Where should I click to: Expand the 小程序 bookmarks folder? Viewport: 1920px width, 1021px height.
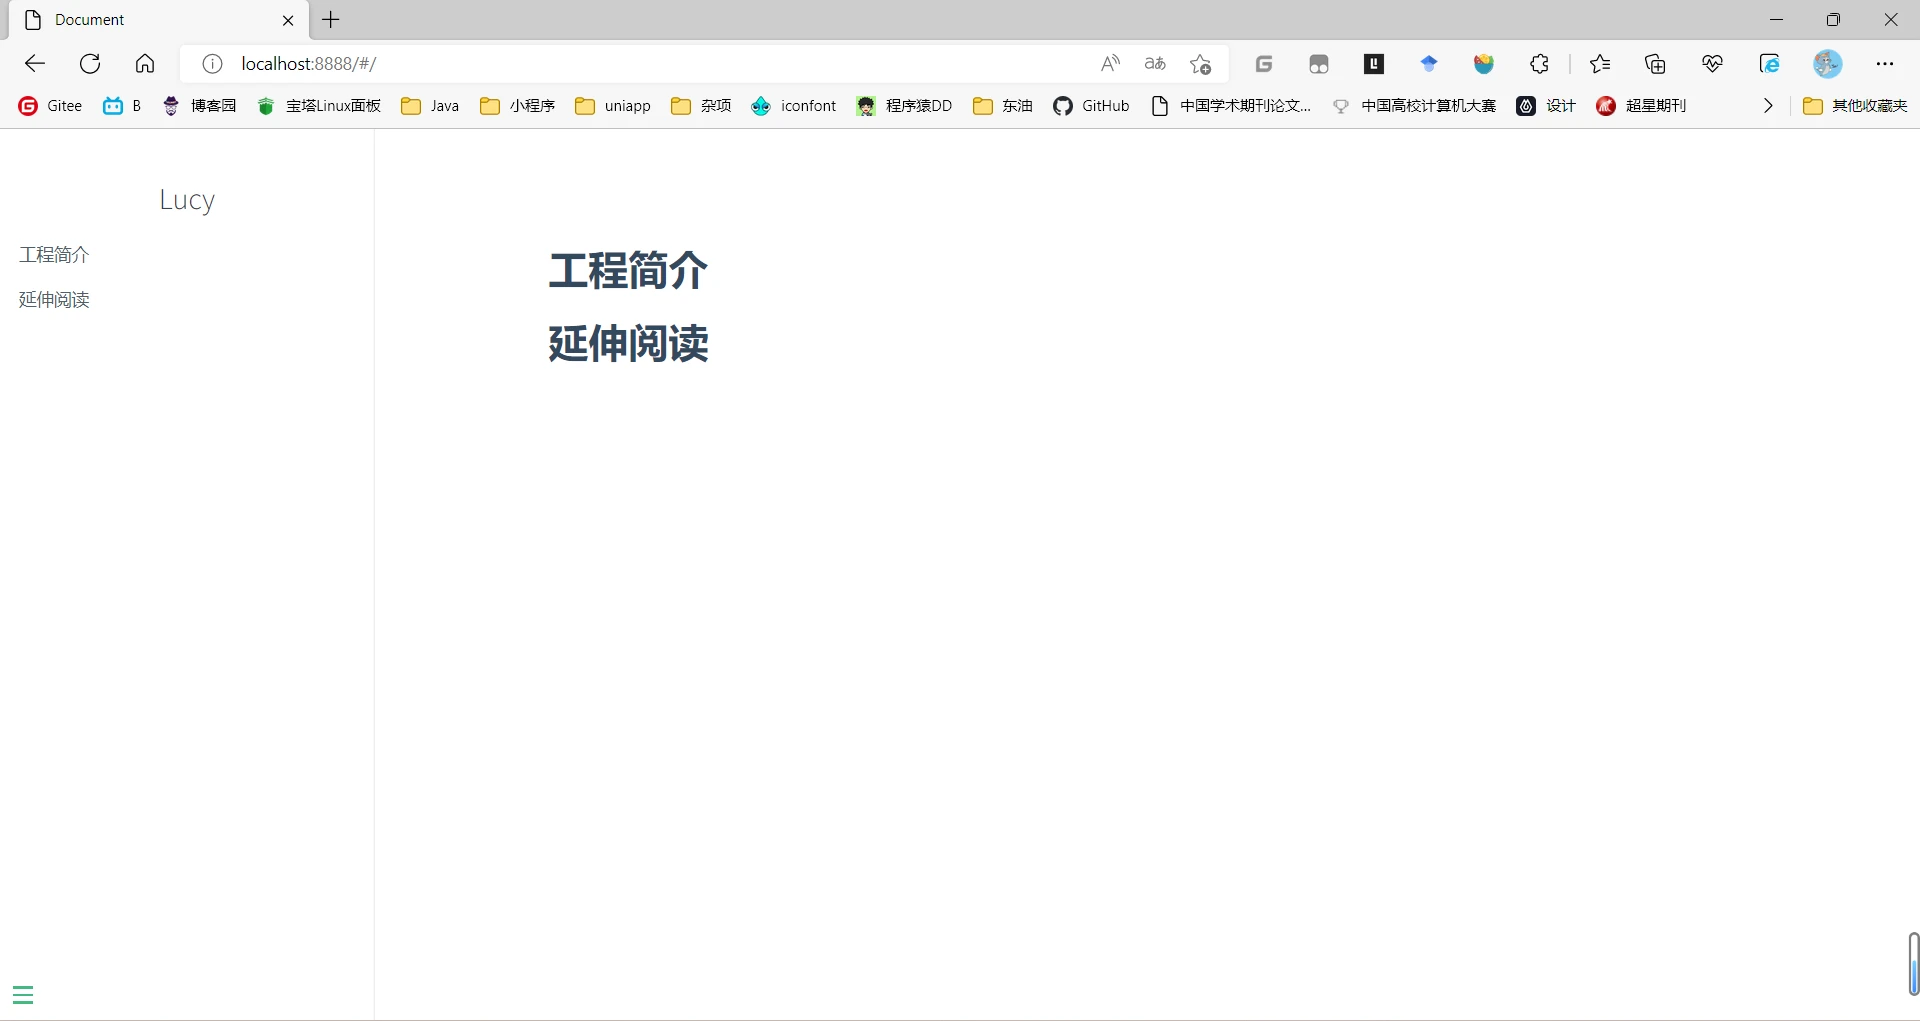pyautogui.click(x=517, y=106)
